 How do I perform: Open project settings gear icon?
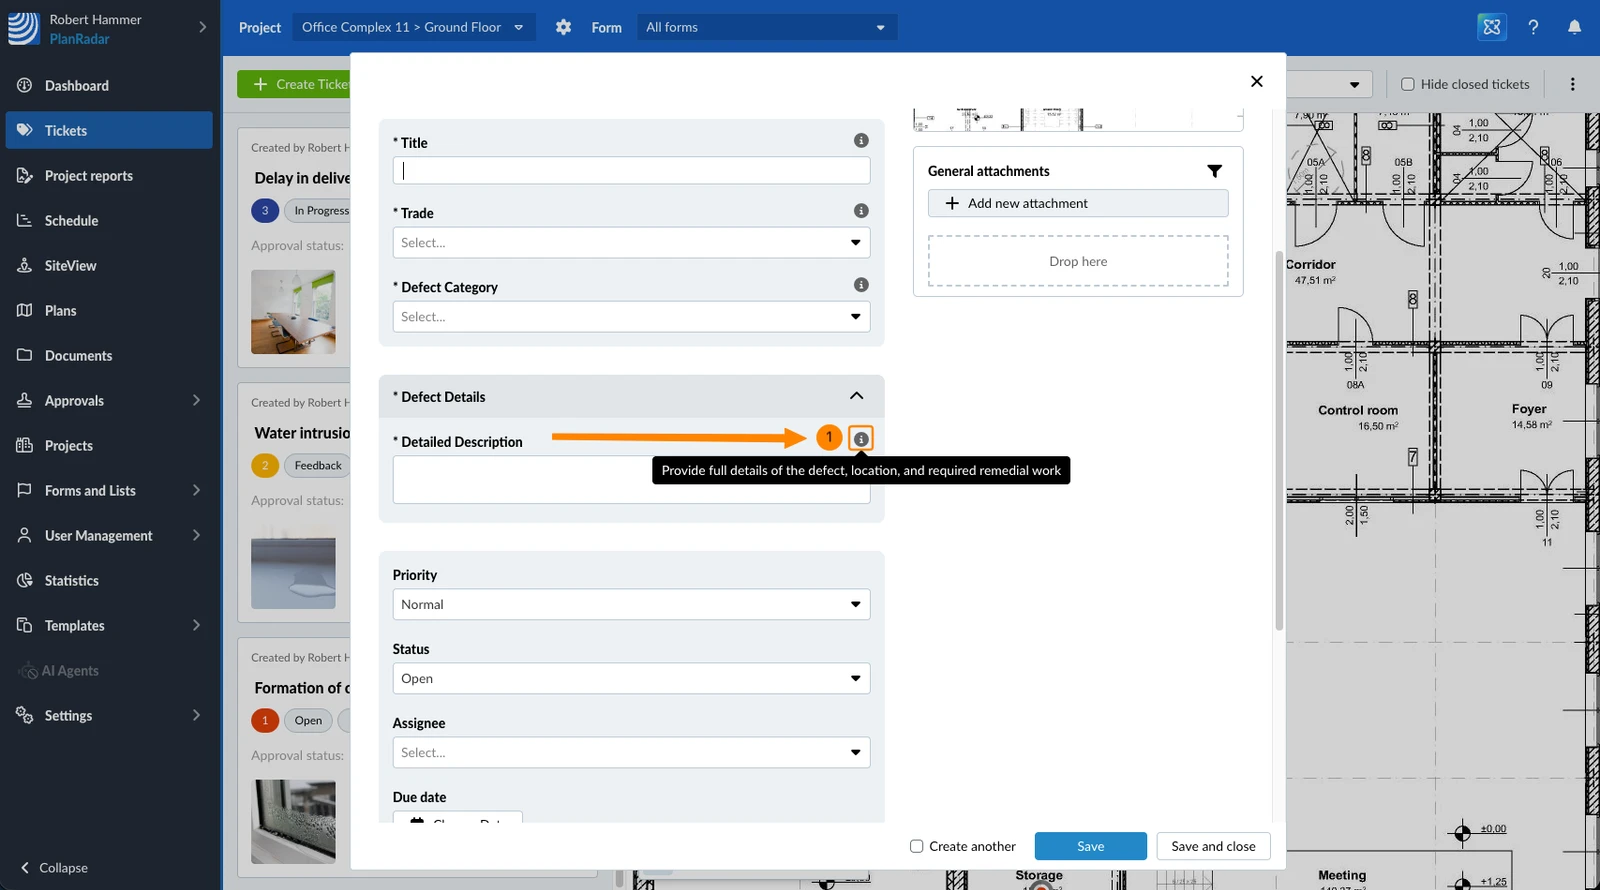tap(564, 27)
